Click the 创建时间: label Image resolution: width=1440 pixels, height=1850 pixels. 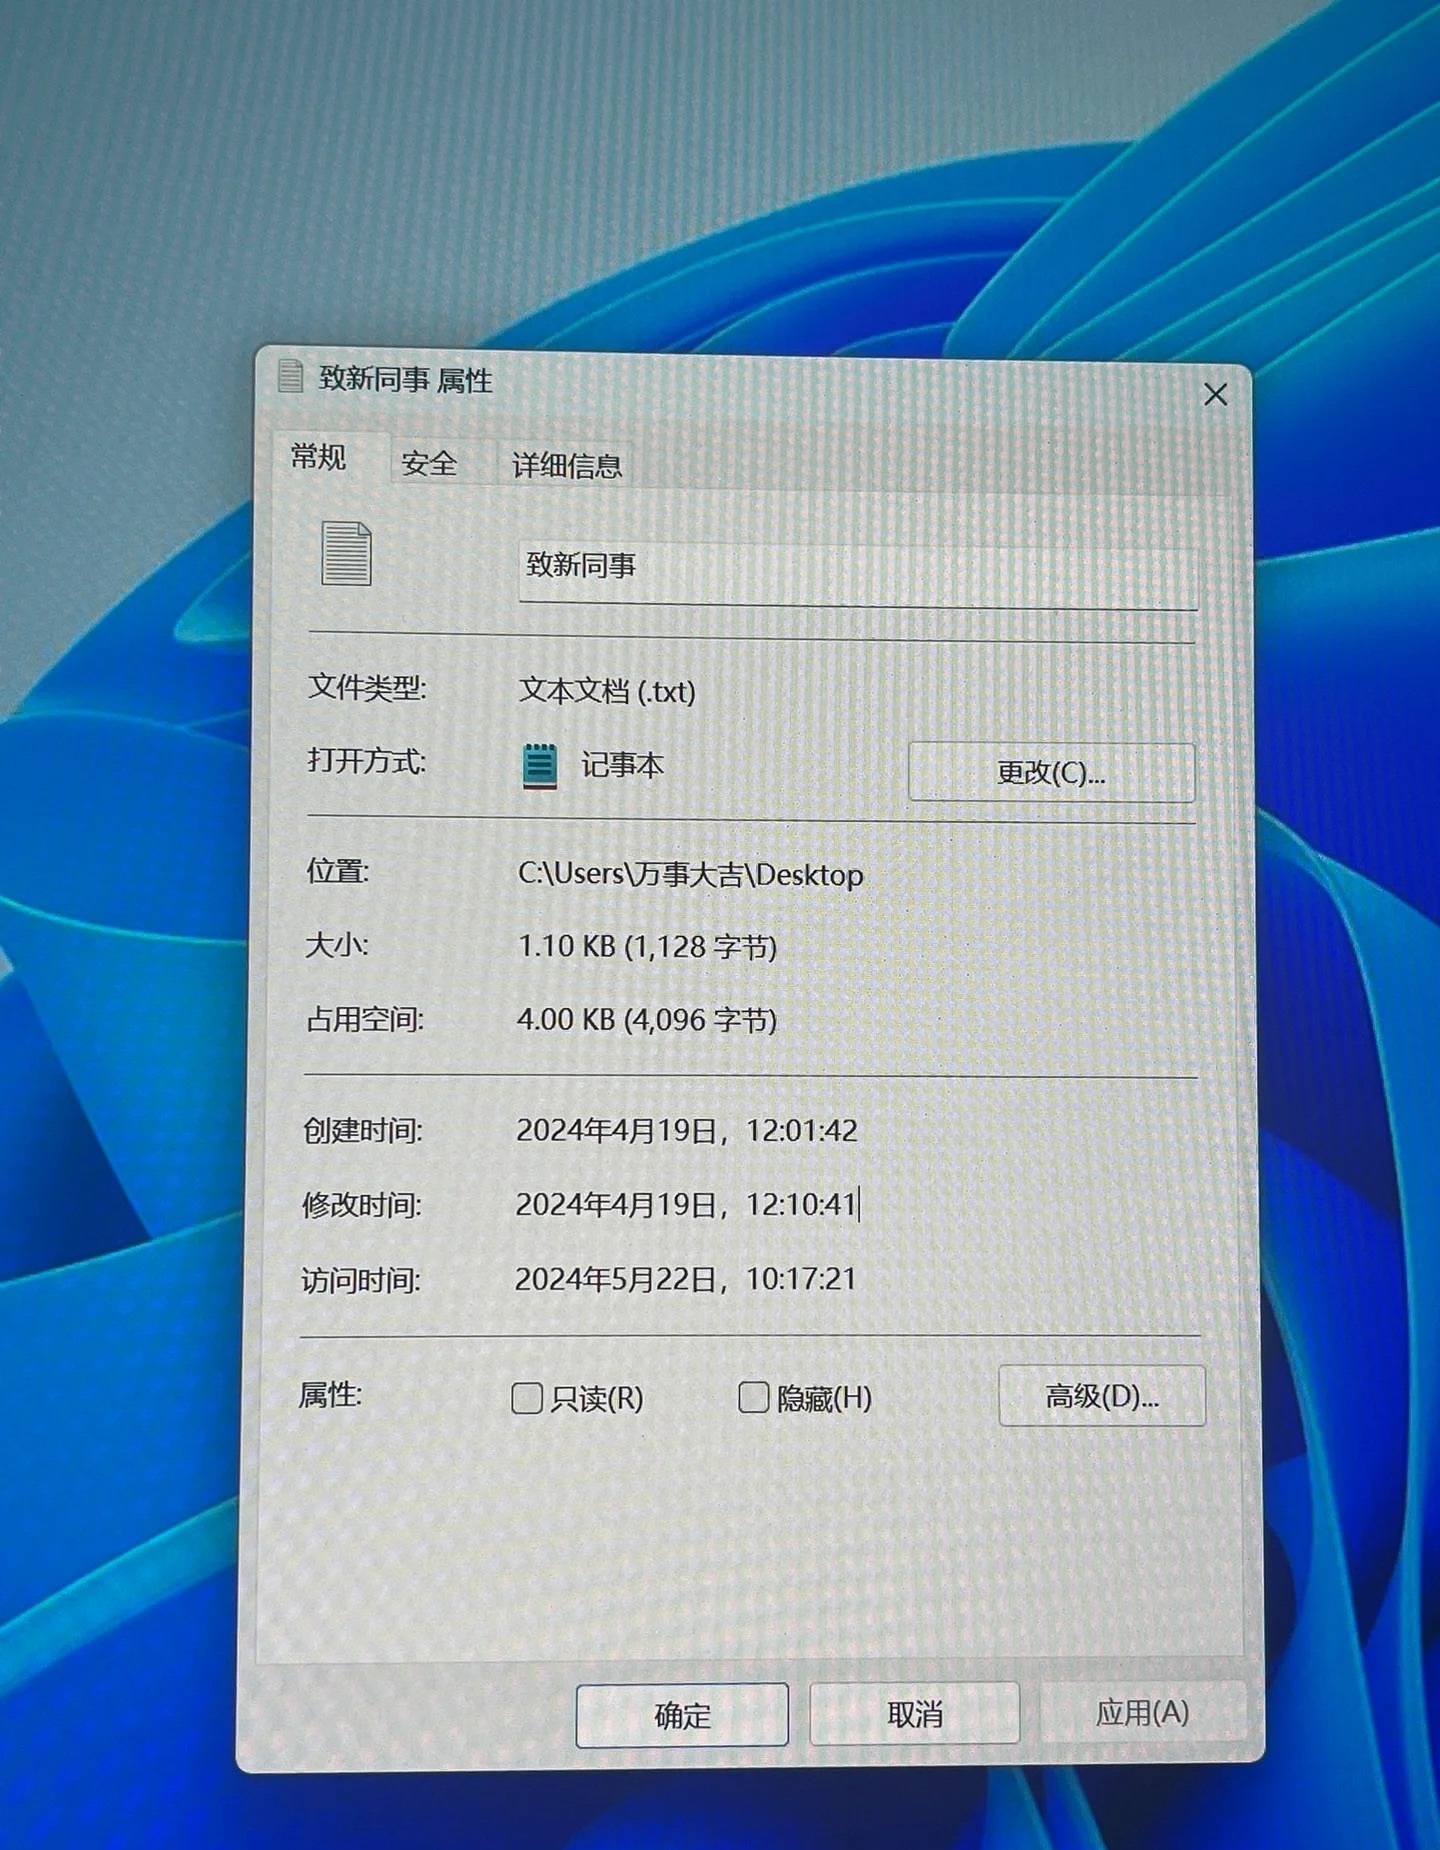coord(363,1131)
